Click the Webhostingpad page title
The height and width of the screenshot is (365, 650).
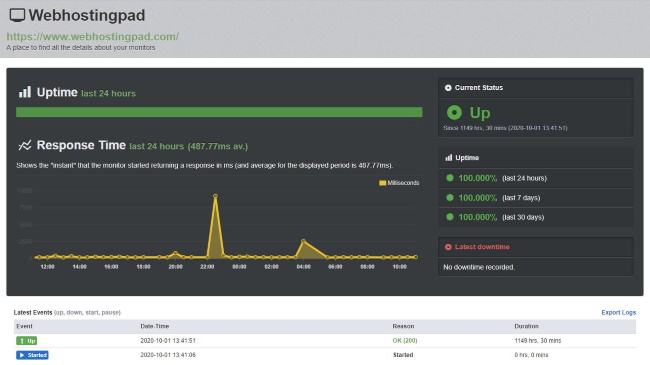coord(87,15)
